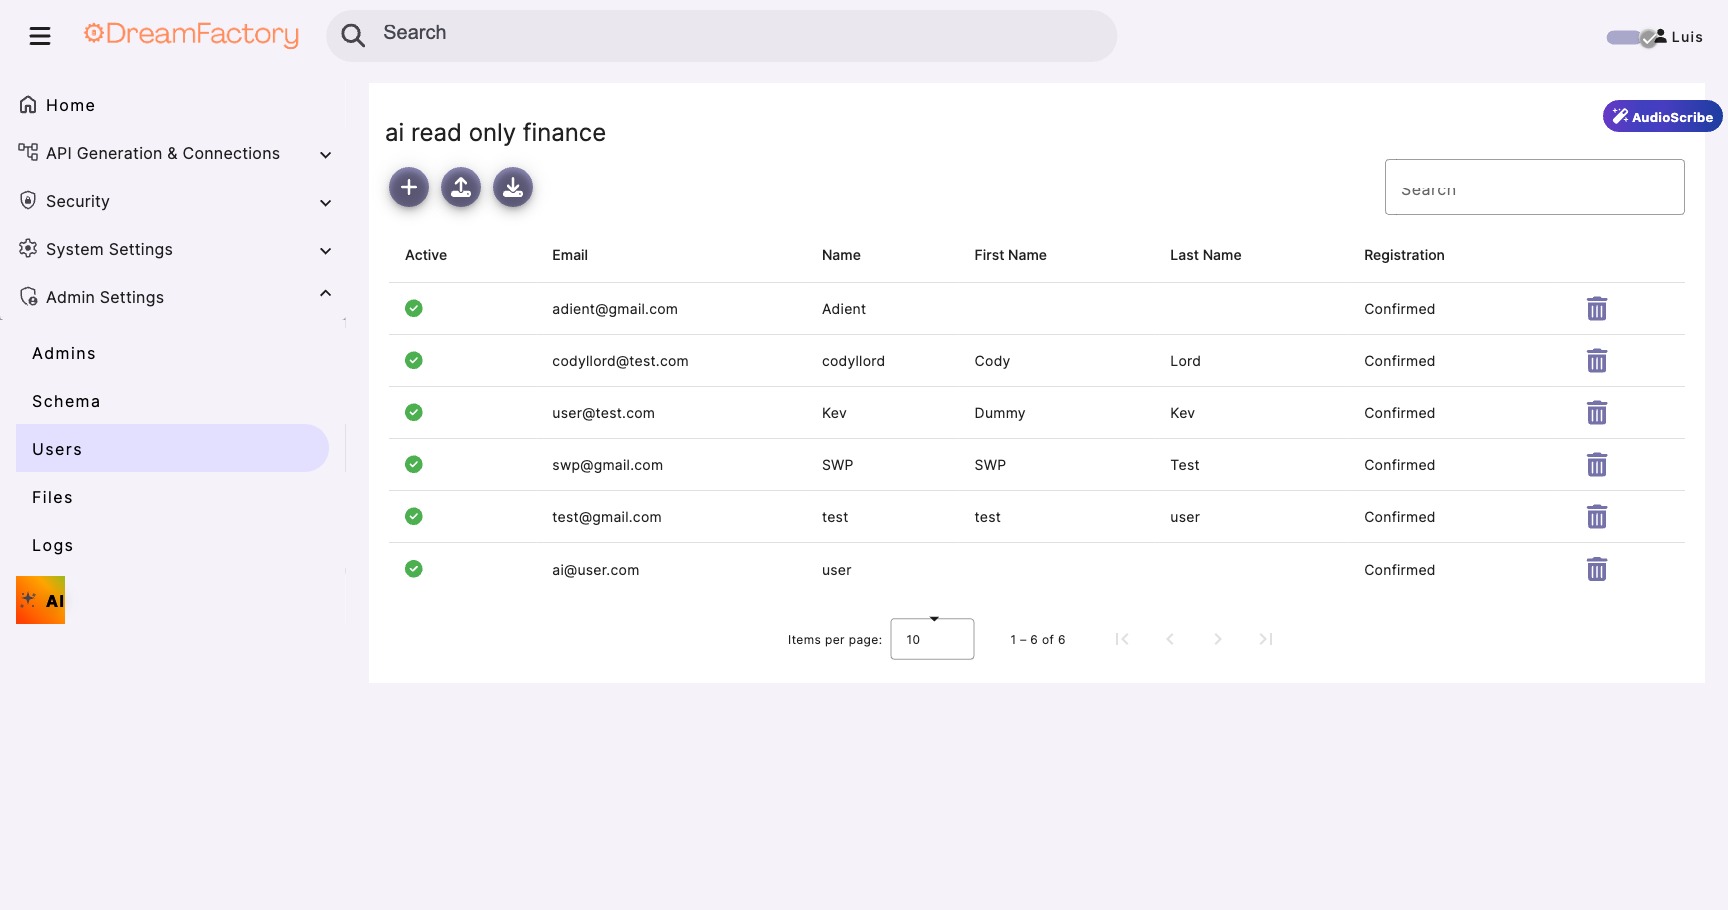Open the Files section
The height and width of the screenshot is (910, 1728).
click(x=51, y=497)
